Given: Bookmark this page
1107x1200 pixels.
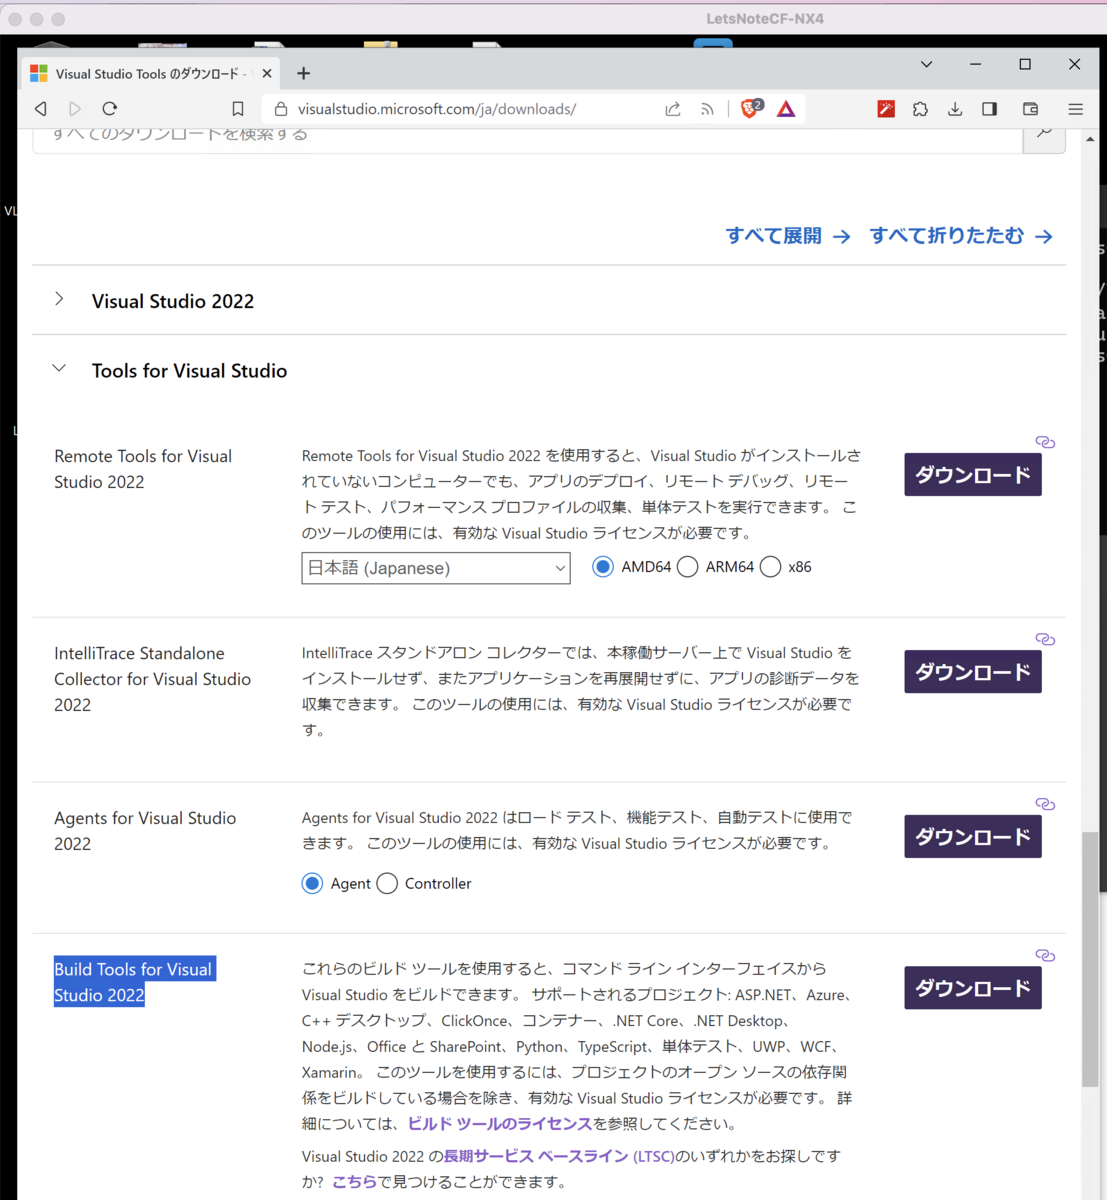Looking at the screenshot, I should [237, 109].
